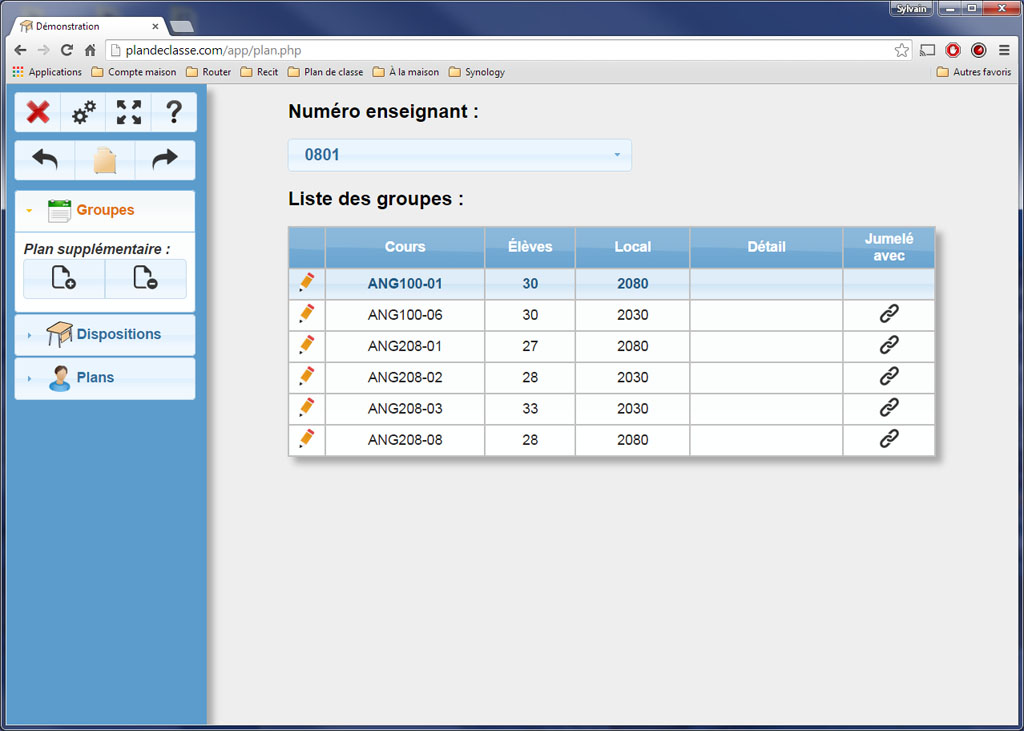Add a supplementary plan with plus icon
Image resolution: width=1024 pixels, height=731 pixels.
pos(64,279)
